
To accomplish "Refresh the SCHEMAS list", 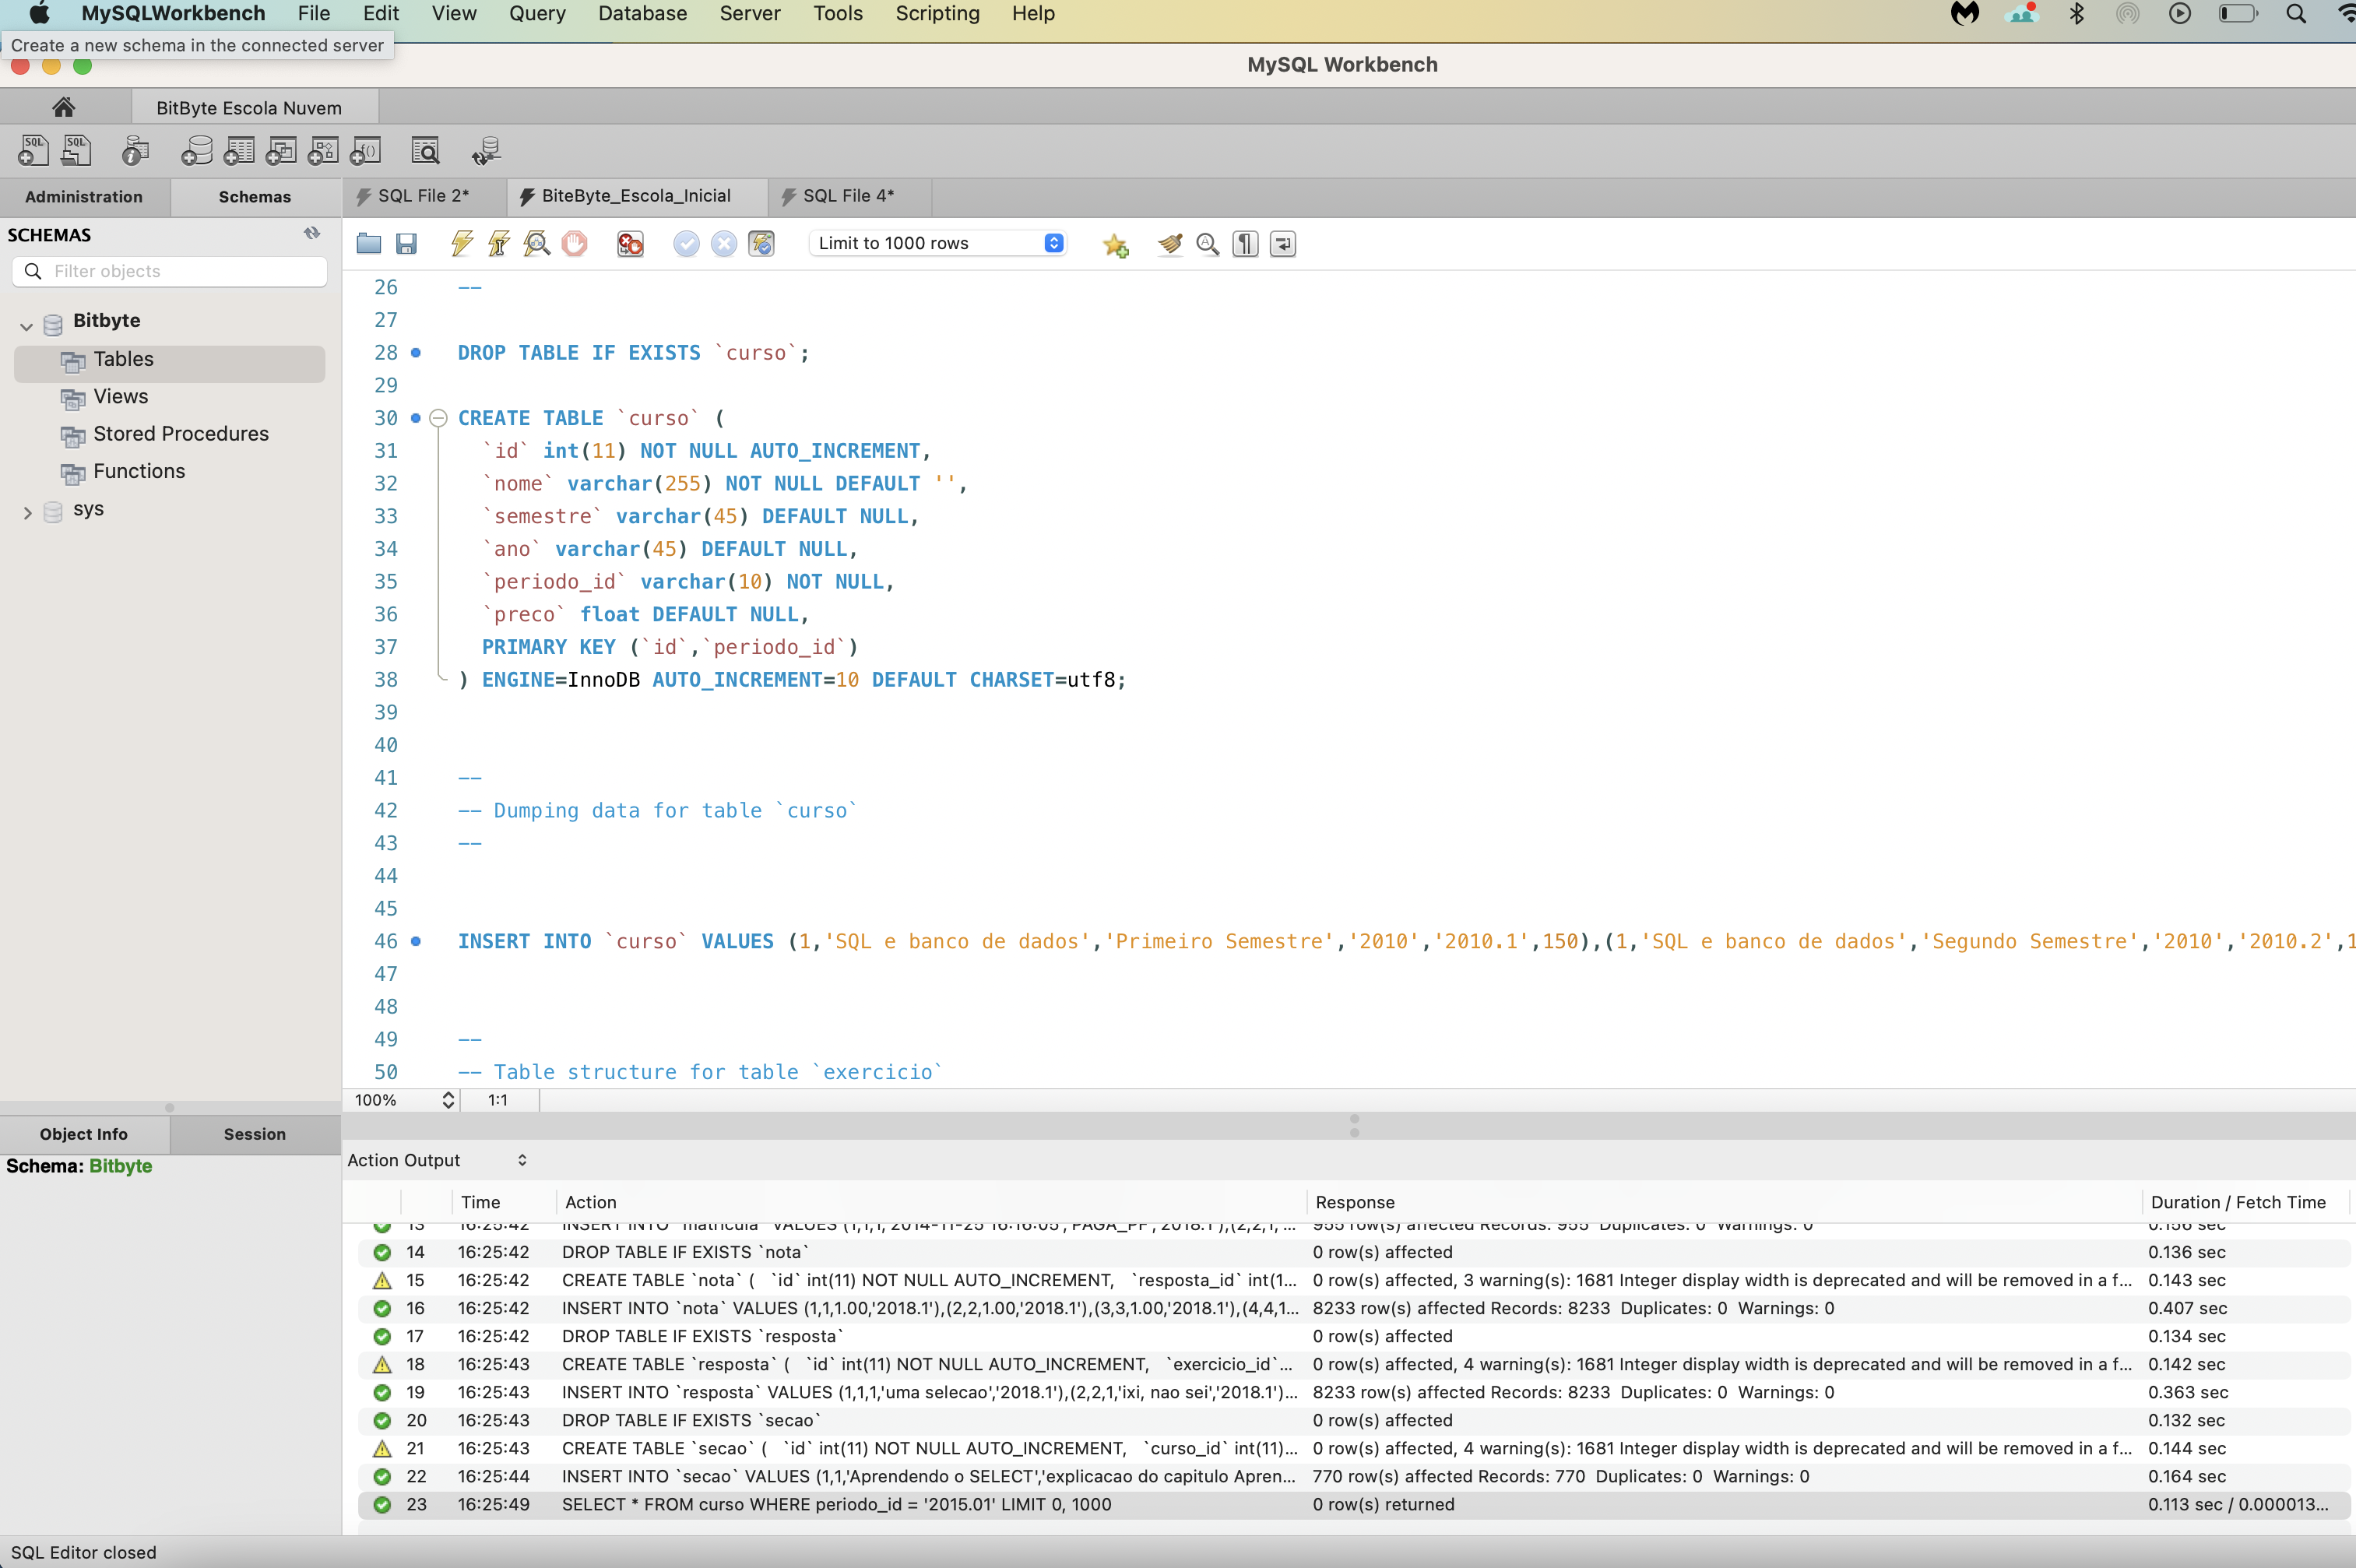I will tap(312, 234).
